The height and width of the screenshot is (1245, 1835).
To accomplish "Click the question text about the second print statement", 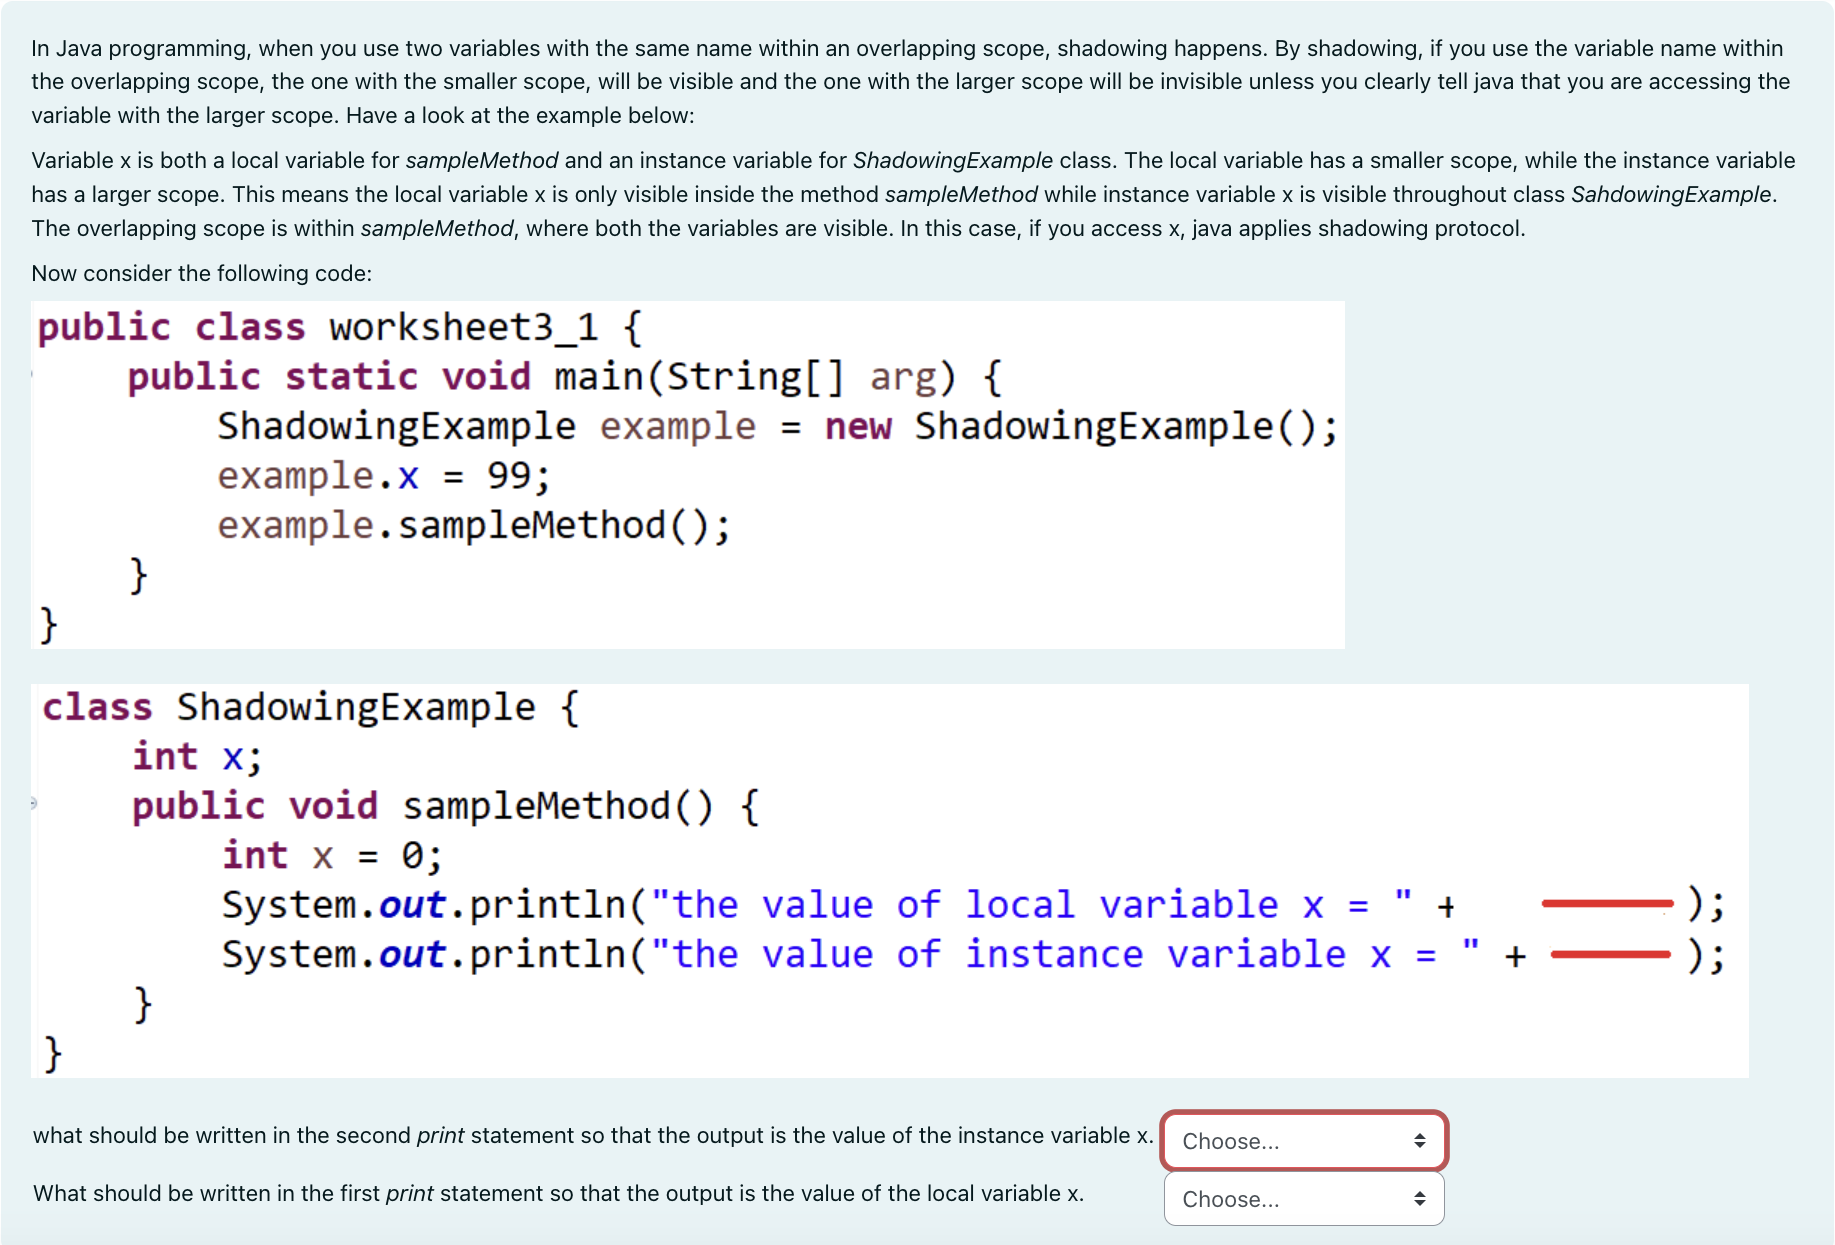I will (590, 1135).
